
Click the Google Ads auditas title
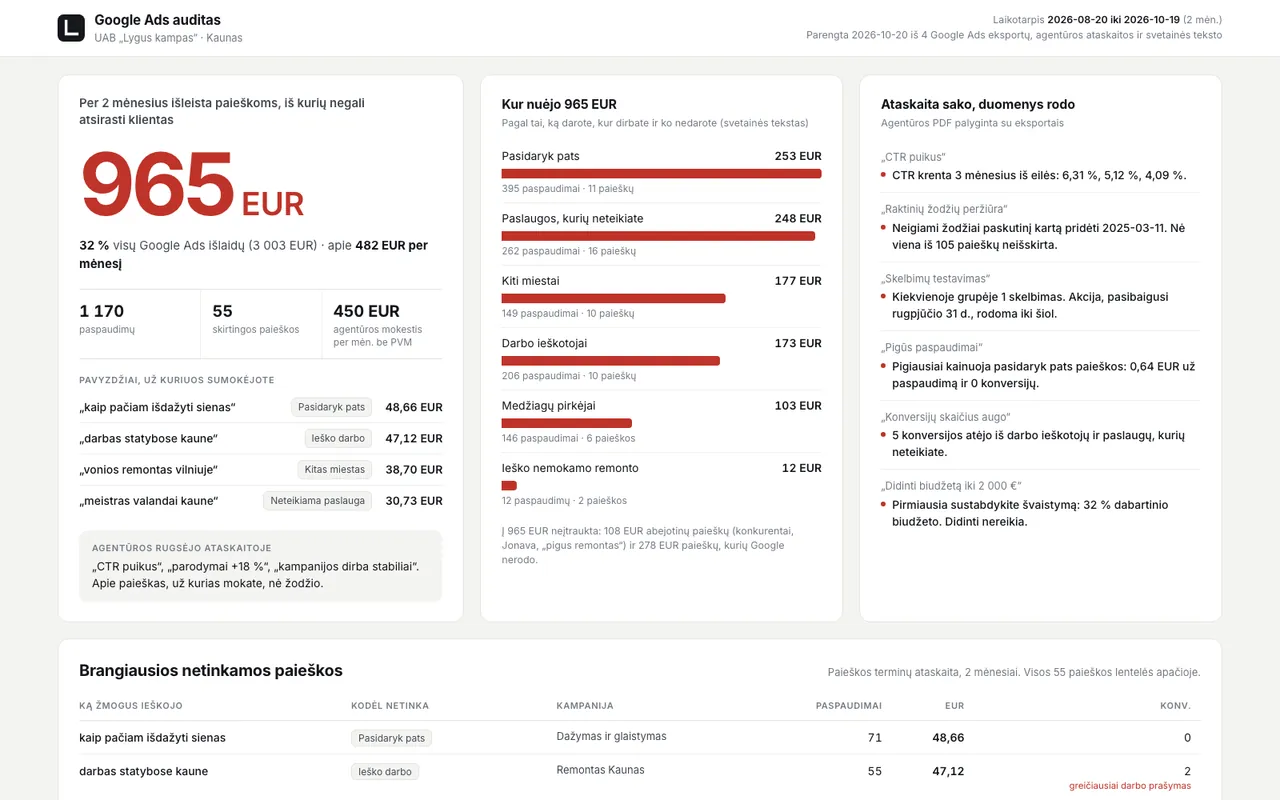[x=158, y=20]
